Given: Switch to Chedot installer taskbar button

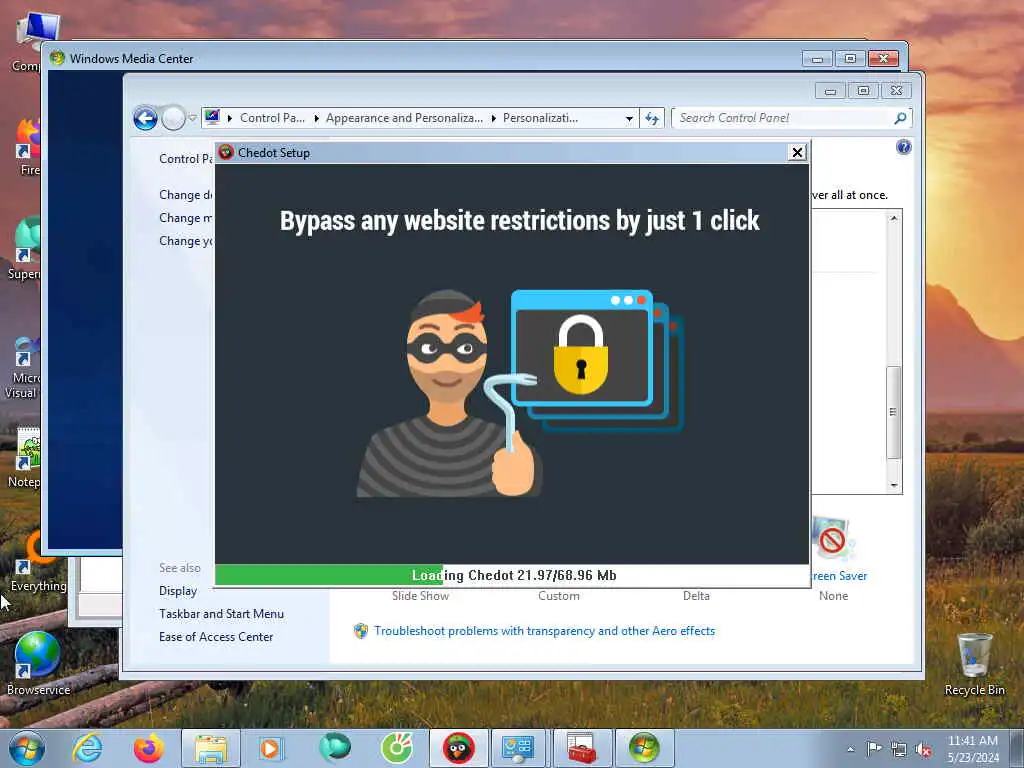Looking at the screenshot, I should click(458, 748).
